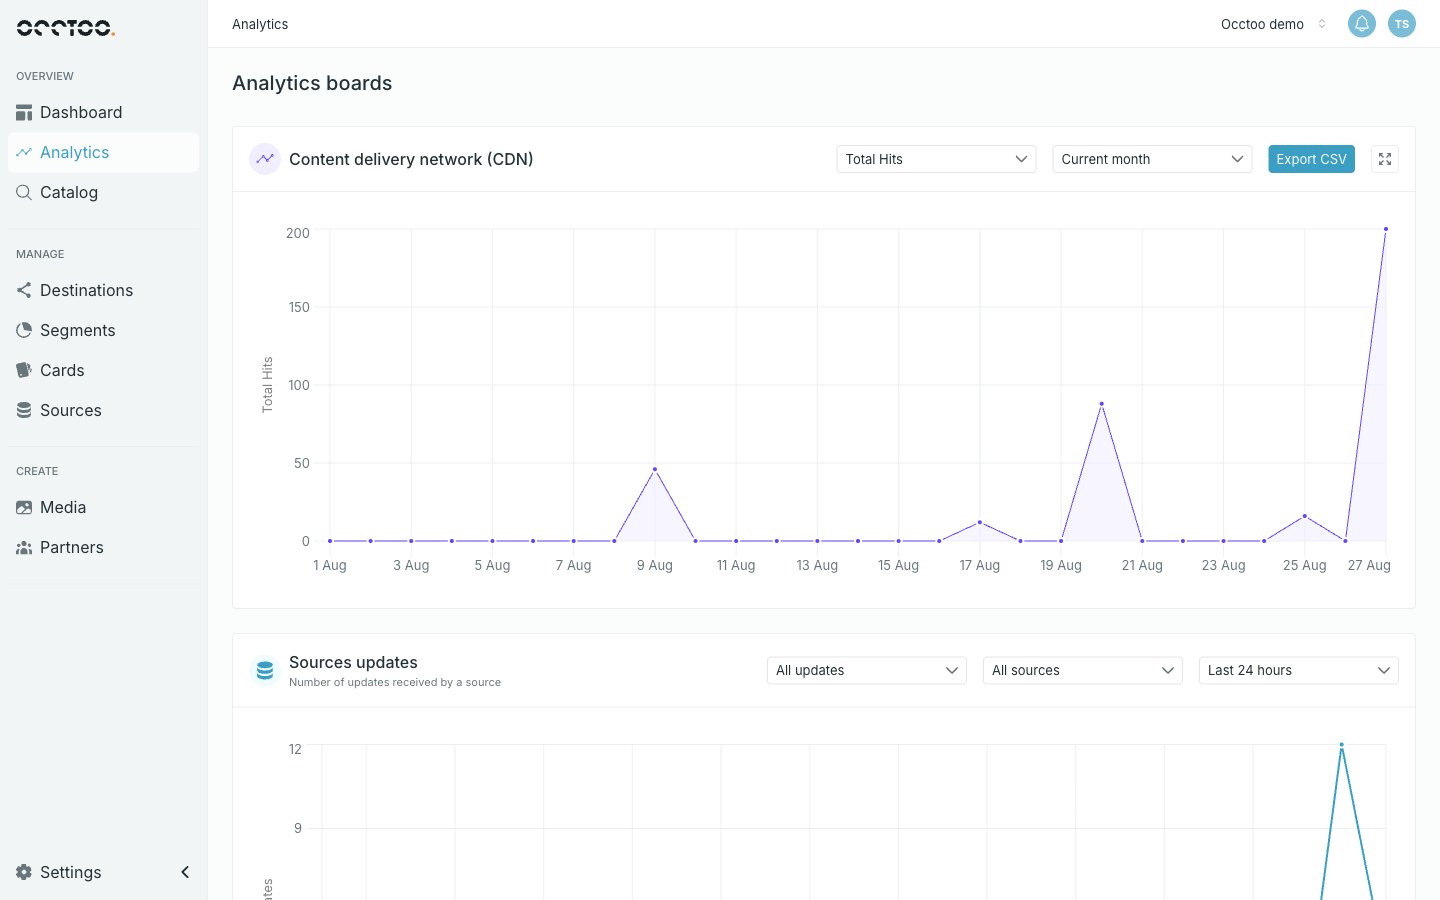1440x900 pixels.
Task: Select the Analytics chart icon in sidebar
Action: [x=24, y=153]
